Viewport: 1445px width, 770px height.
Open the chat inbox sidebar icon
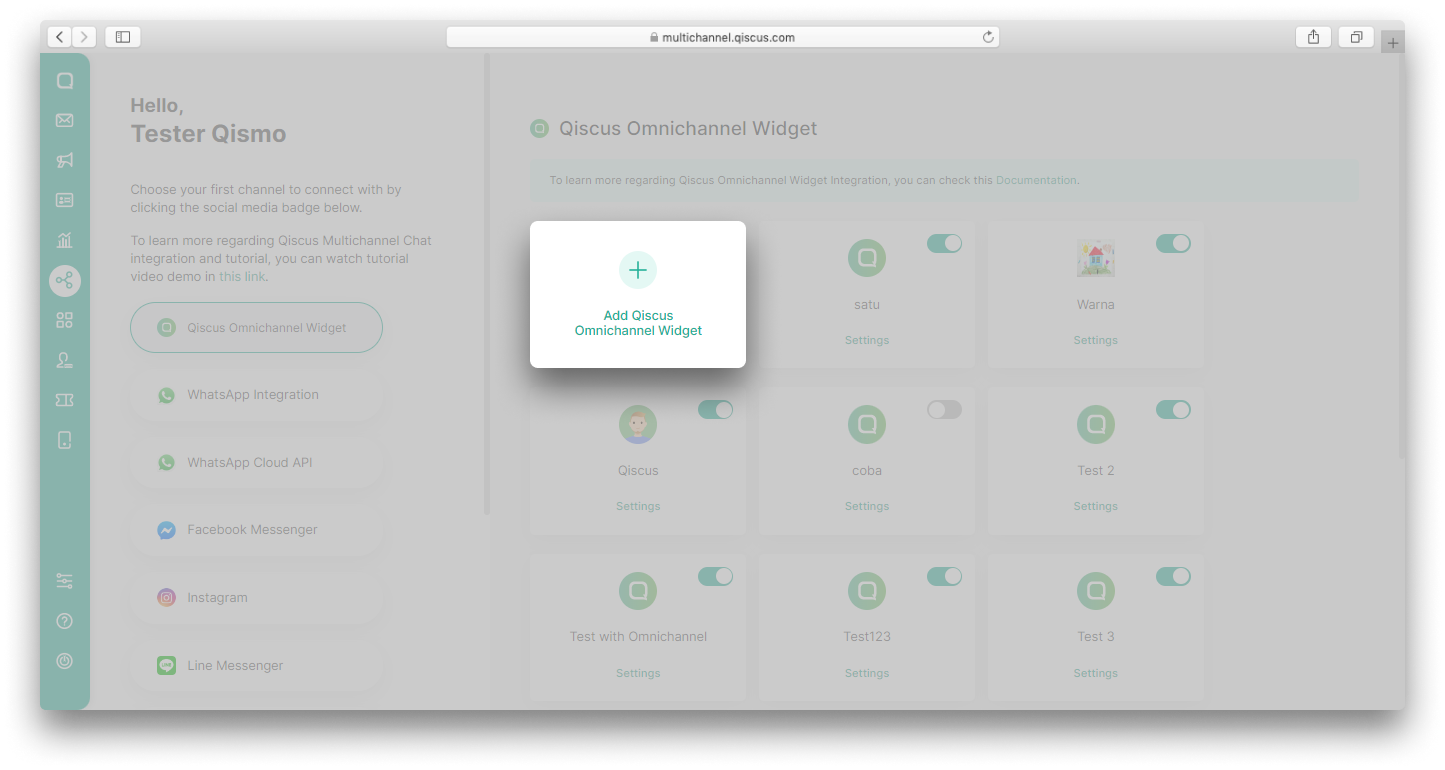tap(65, 81)
